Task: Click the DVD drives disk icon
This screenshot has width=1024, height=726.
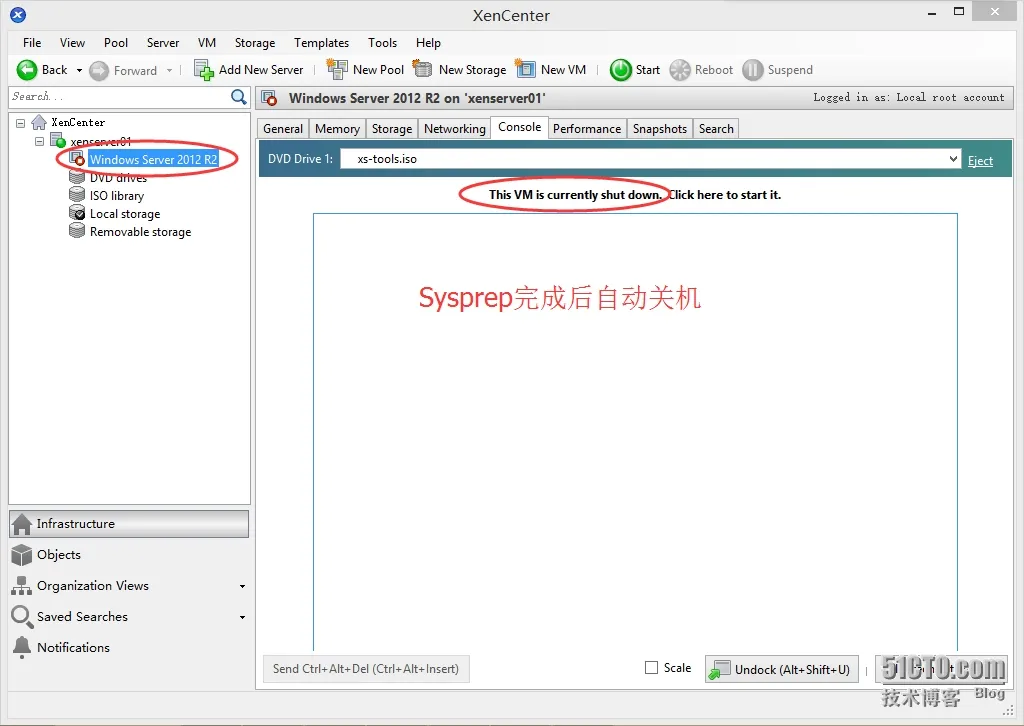Action: pos(77,178)
